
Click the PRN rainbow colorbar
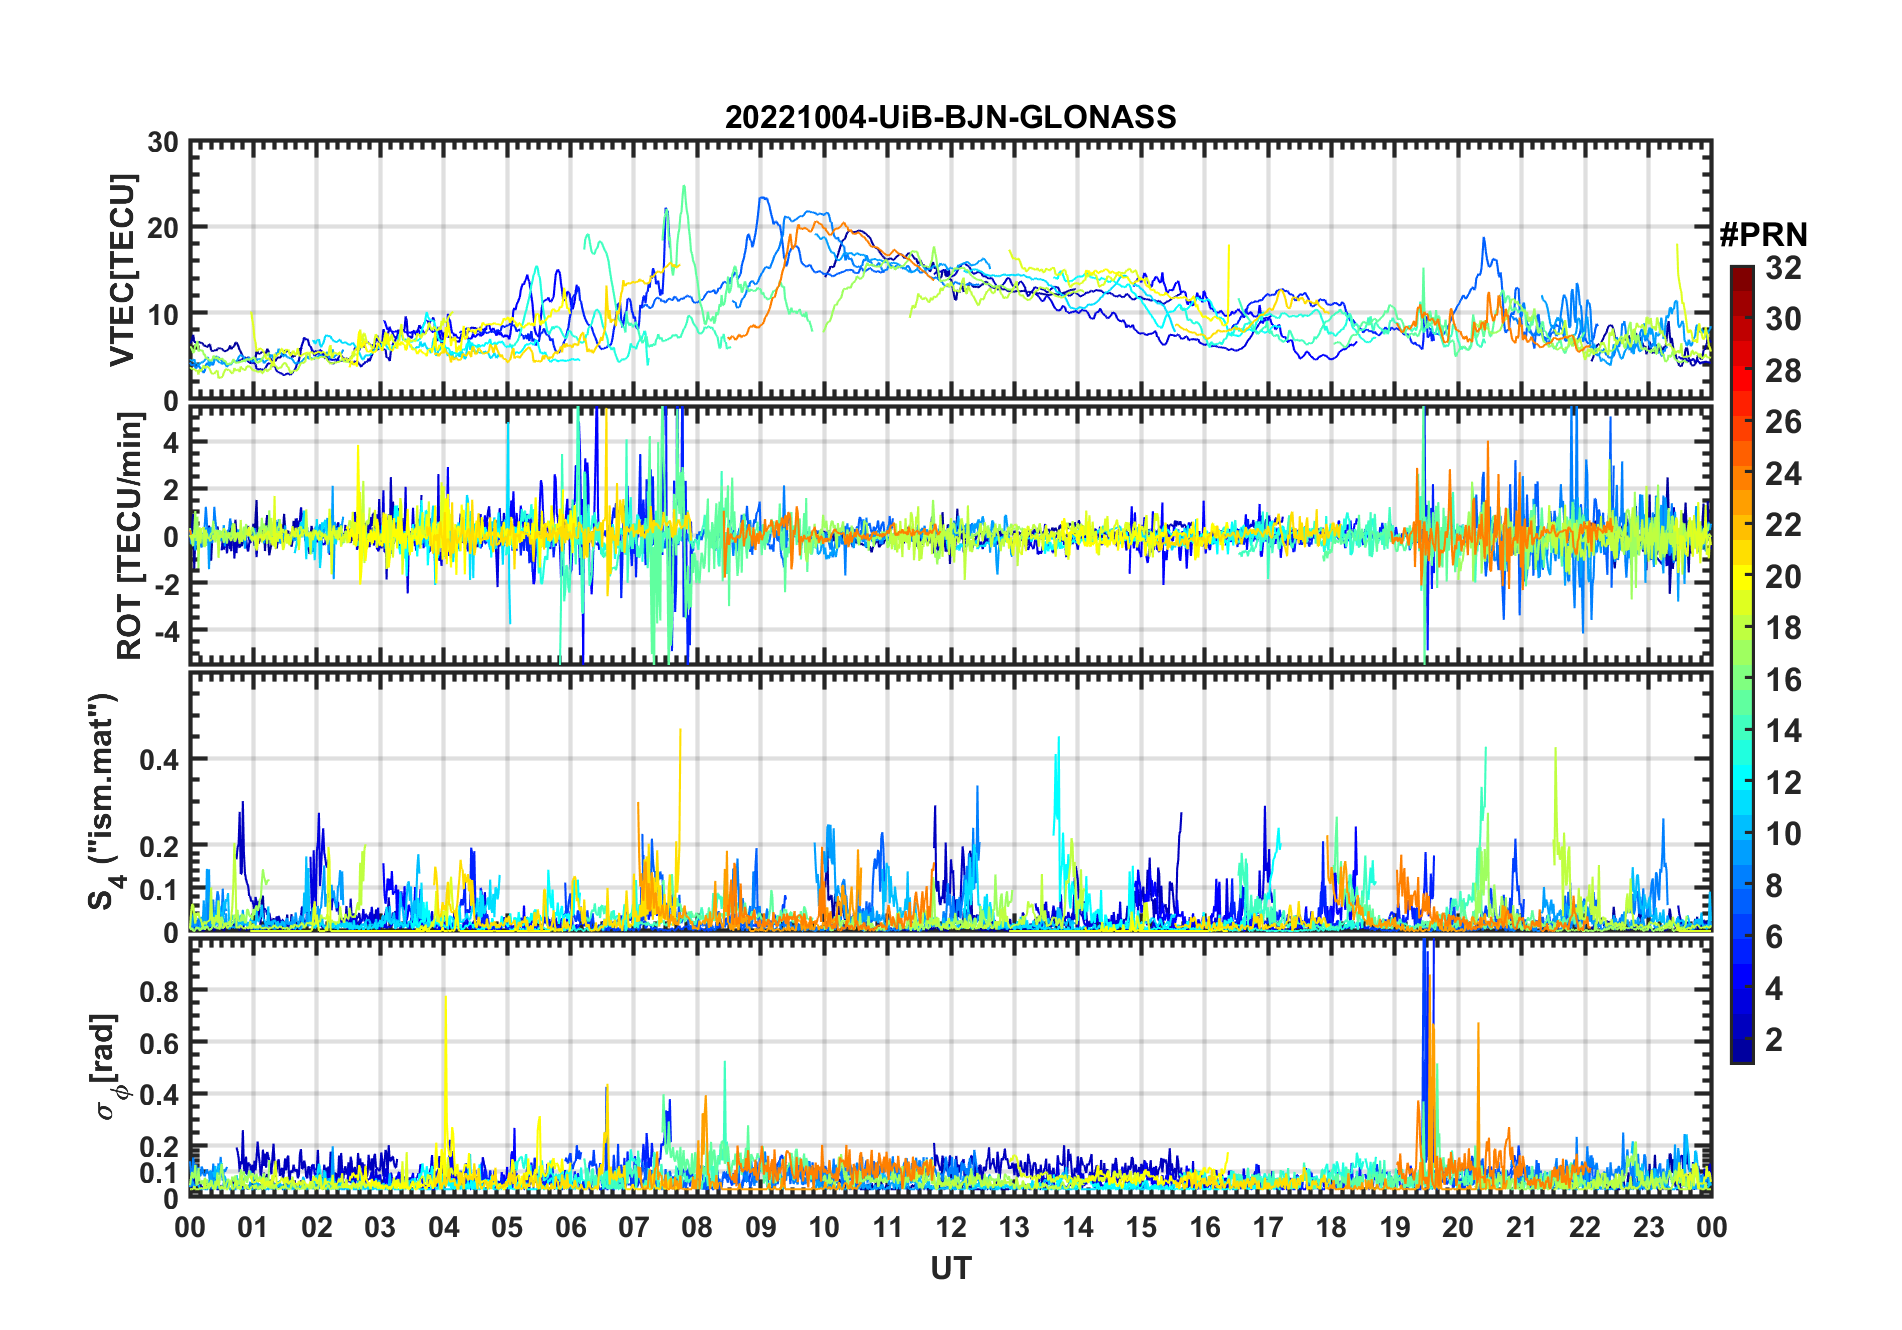1742,664
